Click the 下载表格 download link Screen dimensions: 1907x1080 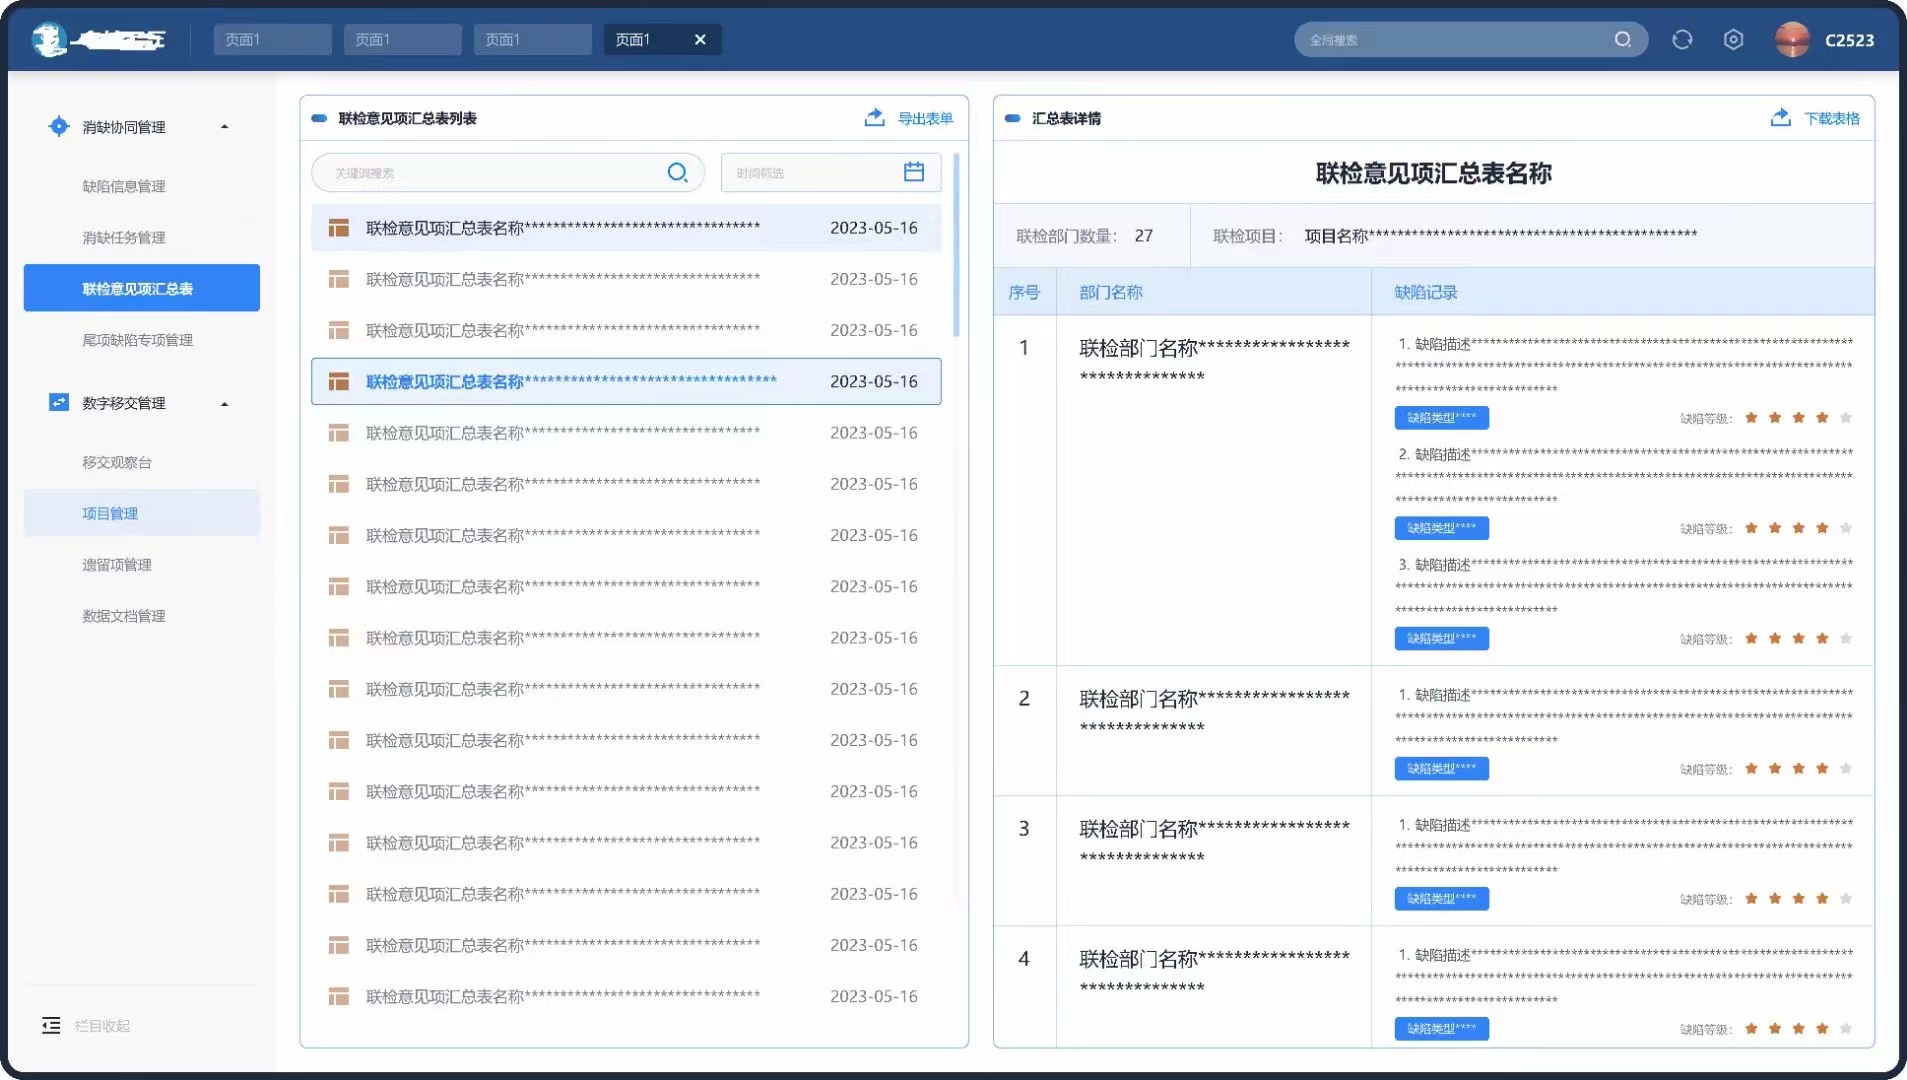[1832, 118]
